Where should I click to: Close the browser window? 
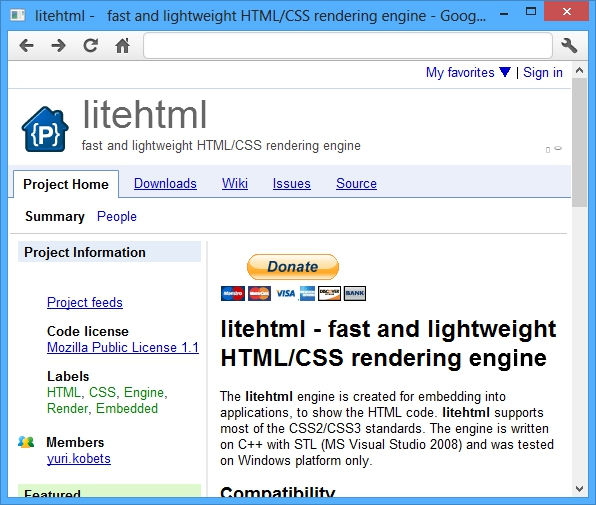coord(566,12)
